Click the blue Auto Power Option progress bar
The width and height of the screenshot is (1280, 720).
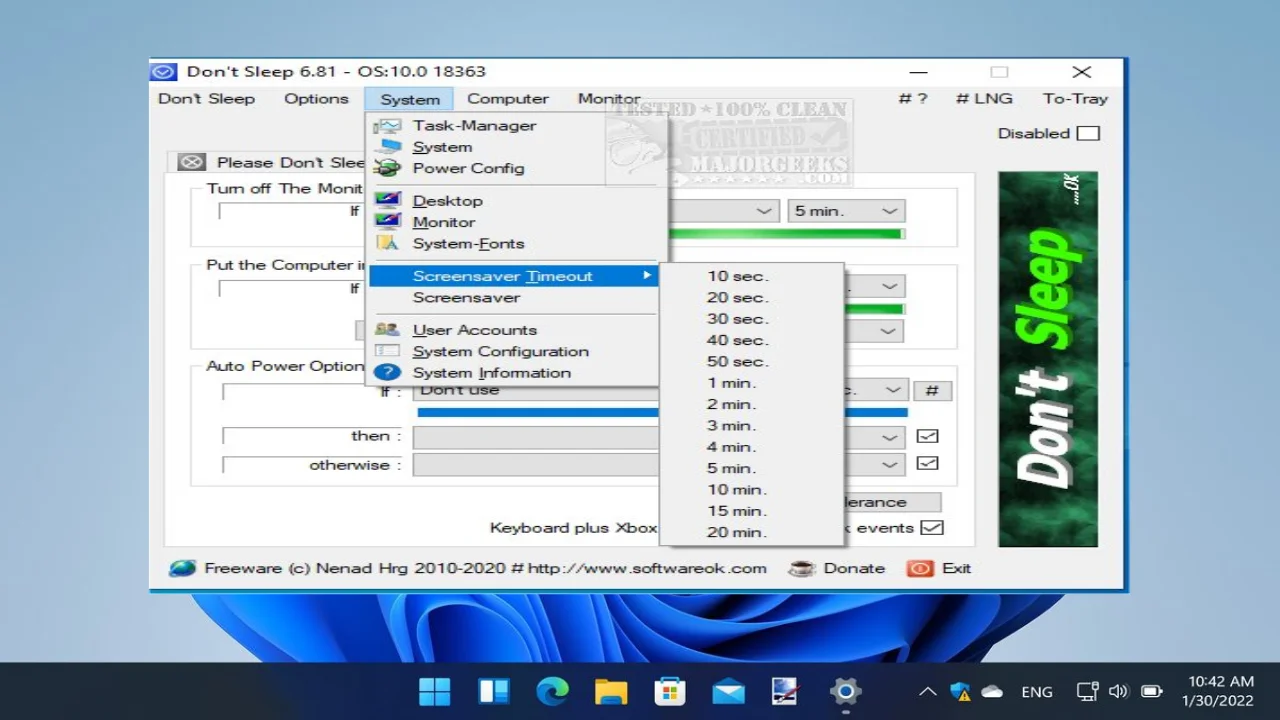click(662, 412)
